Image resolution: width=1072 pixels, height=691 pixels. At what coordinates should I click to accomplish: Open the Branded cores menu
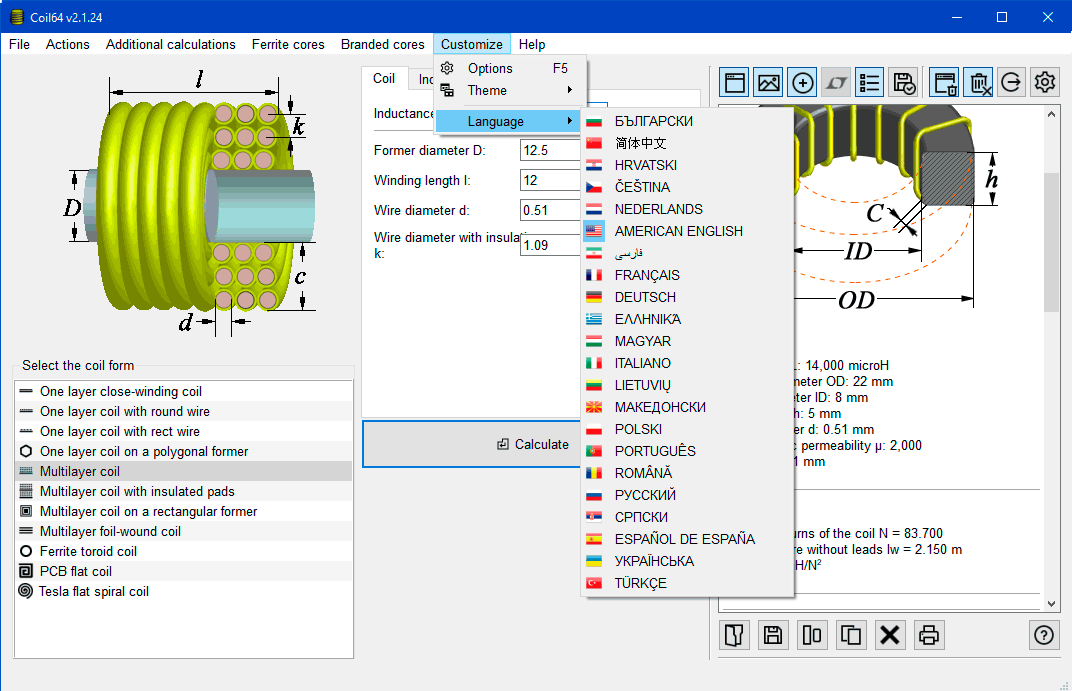[x=383, y=44]
